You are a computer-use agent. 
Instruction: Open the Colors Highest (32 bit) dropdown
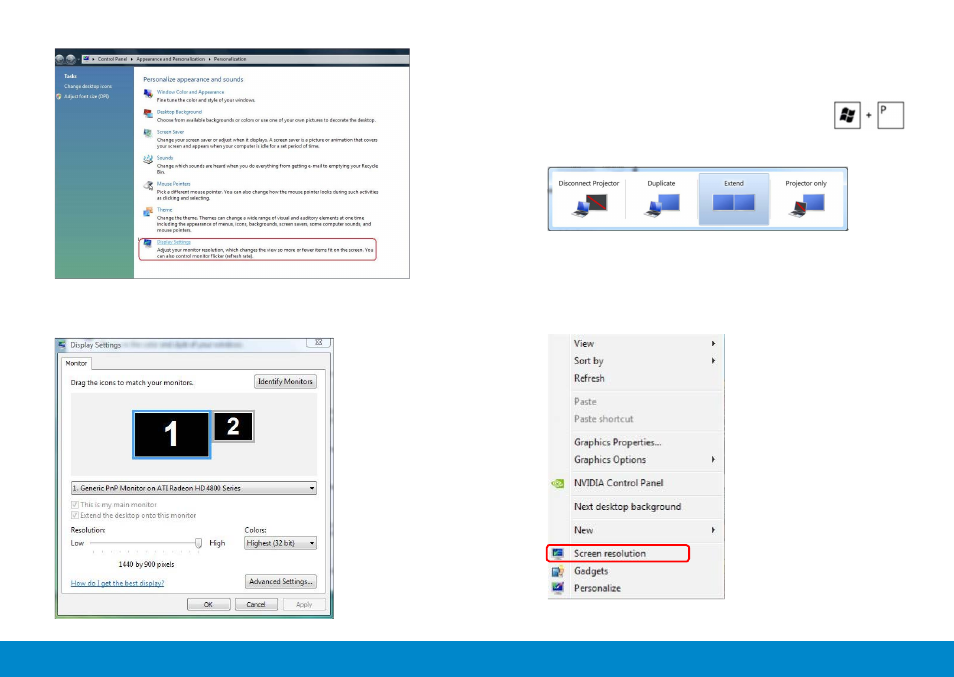[280, 543]
